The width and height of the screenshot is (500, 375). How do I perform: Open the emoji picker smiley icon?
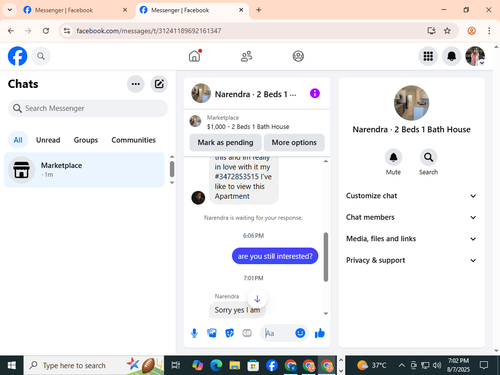tap(300, 333)
